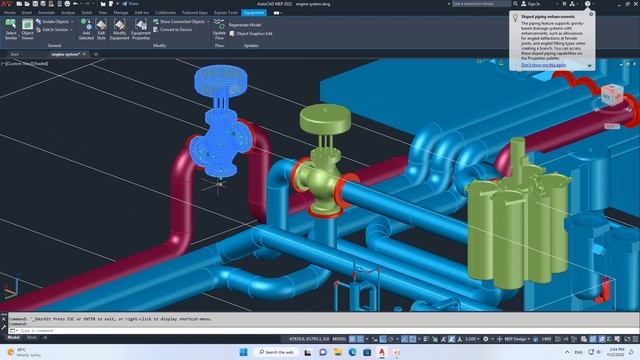640x360 pixels.
Task: Click Isolate Objects in General panel
Action: (53, 22)
